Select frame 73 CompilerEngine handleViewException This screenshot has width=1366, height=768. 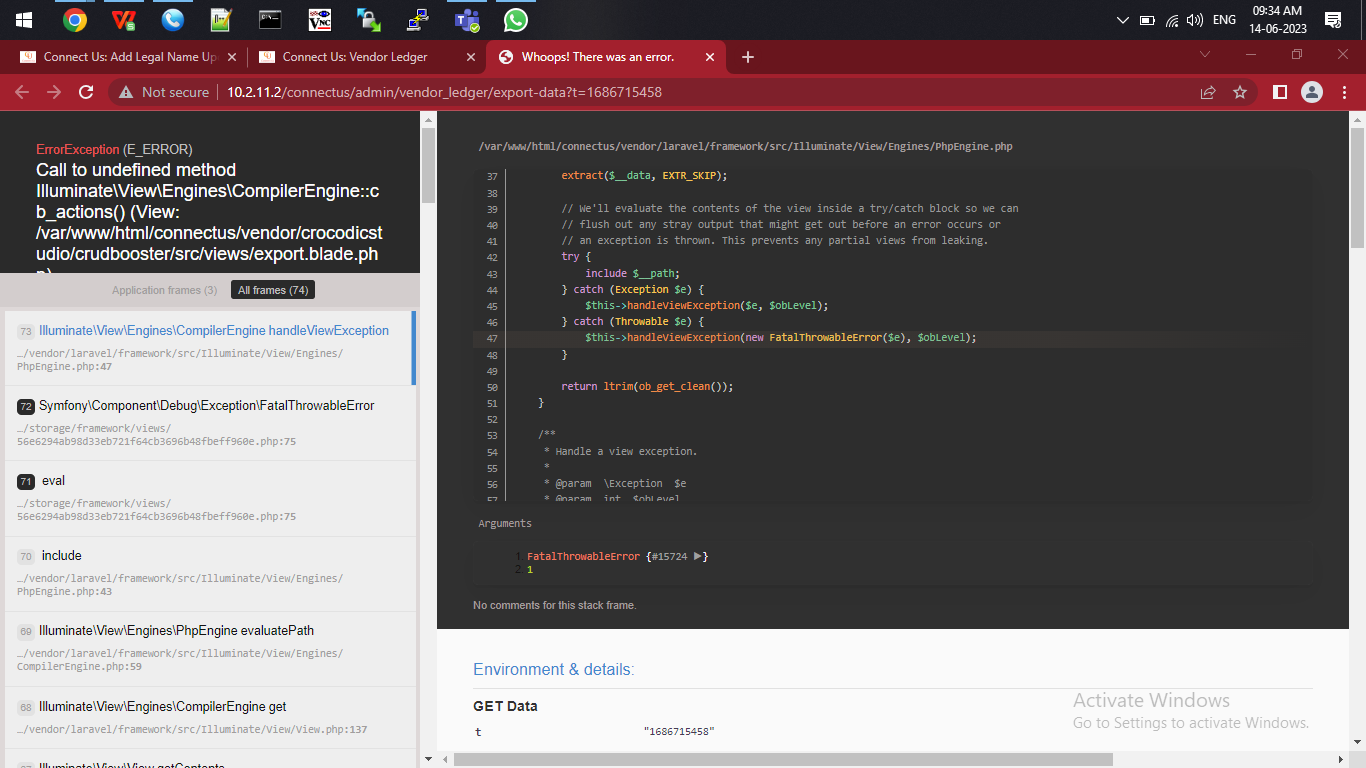[208, 348]
